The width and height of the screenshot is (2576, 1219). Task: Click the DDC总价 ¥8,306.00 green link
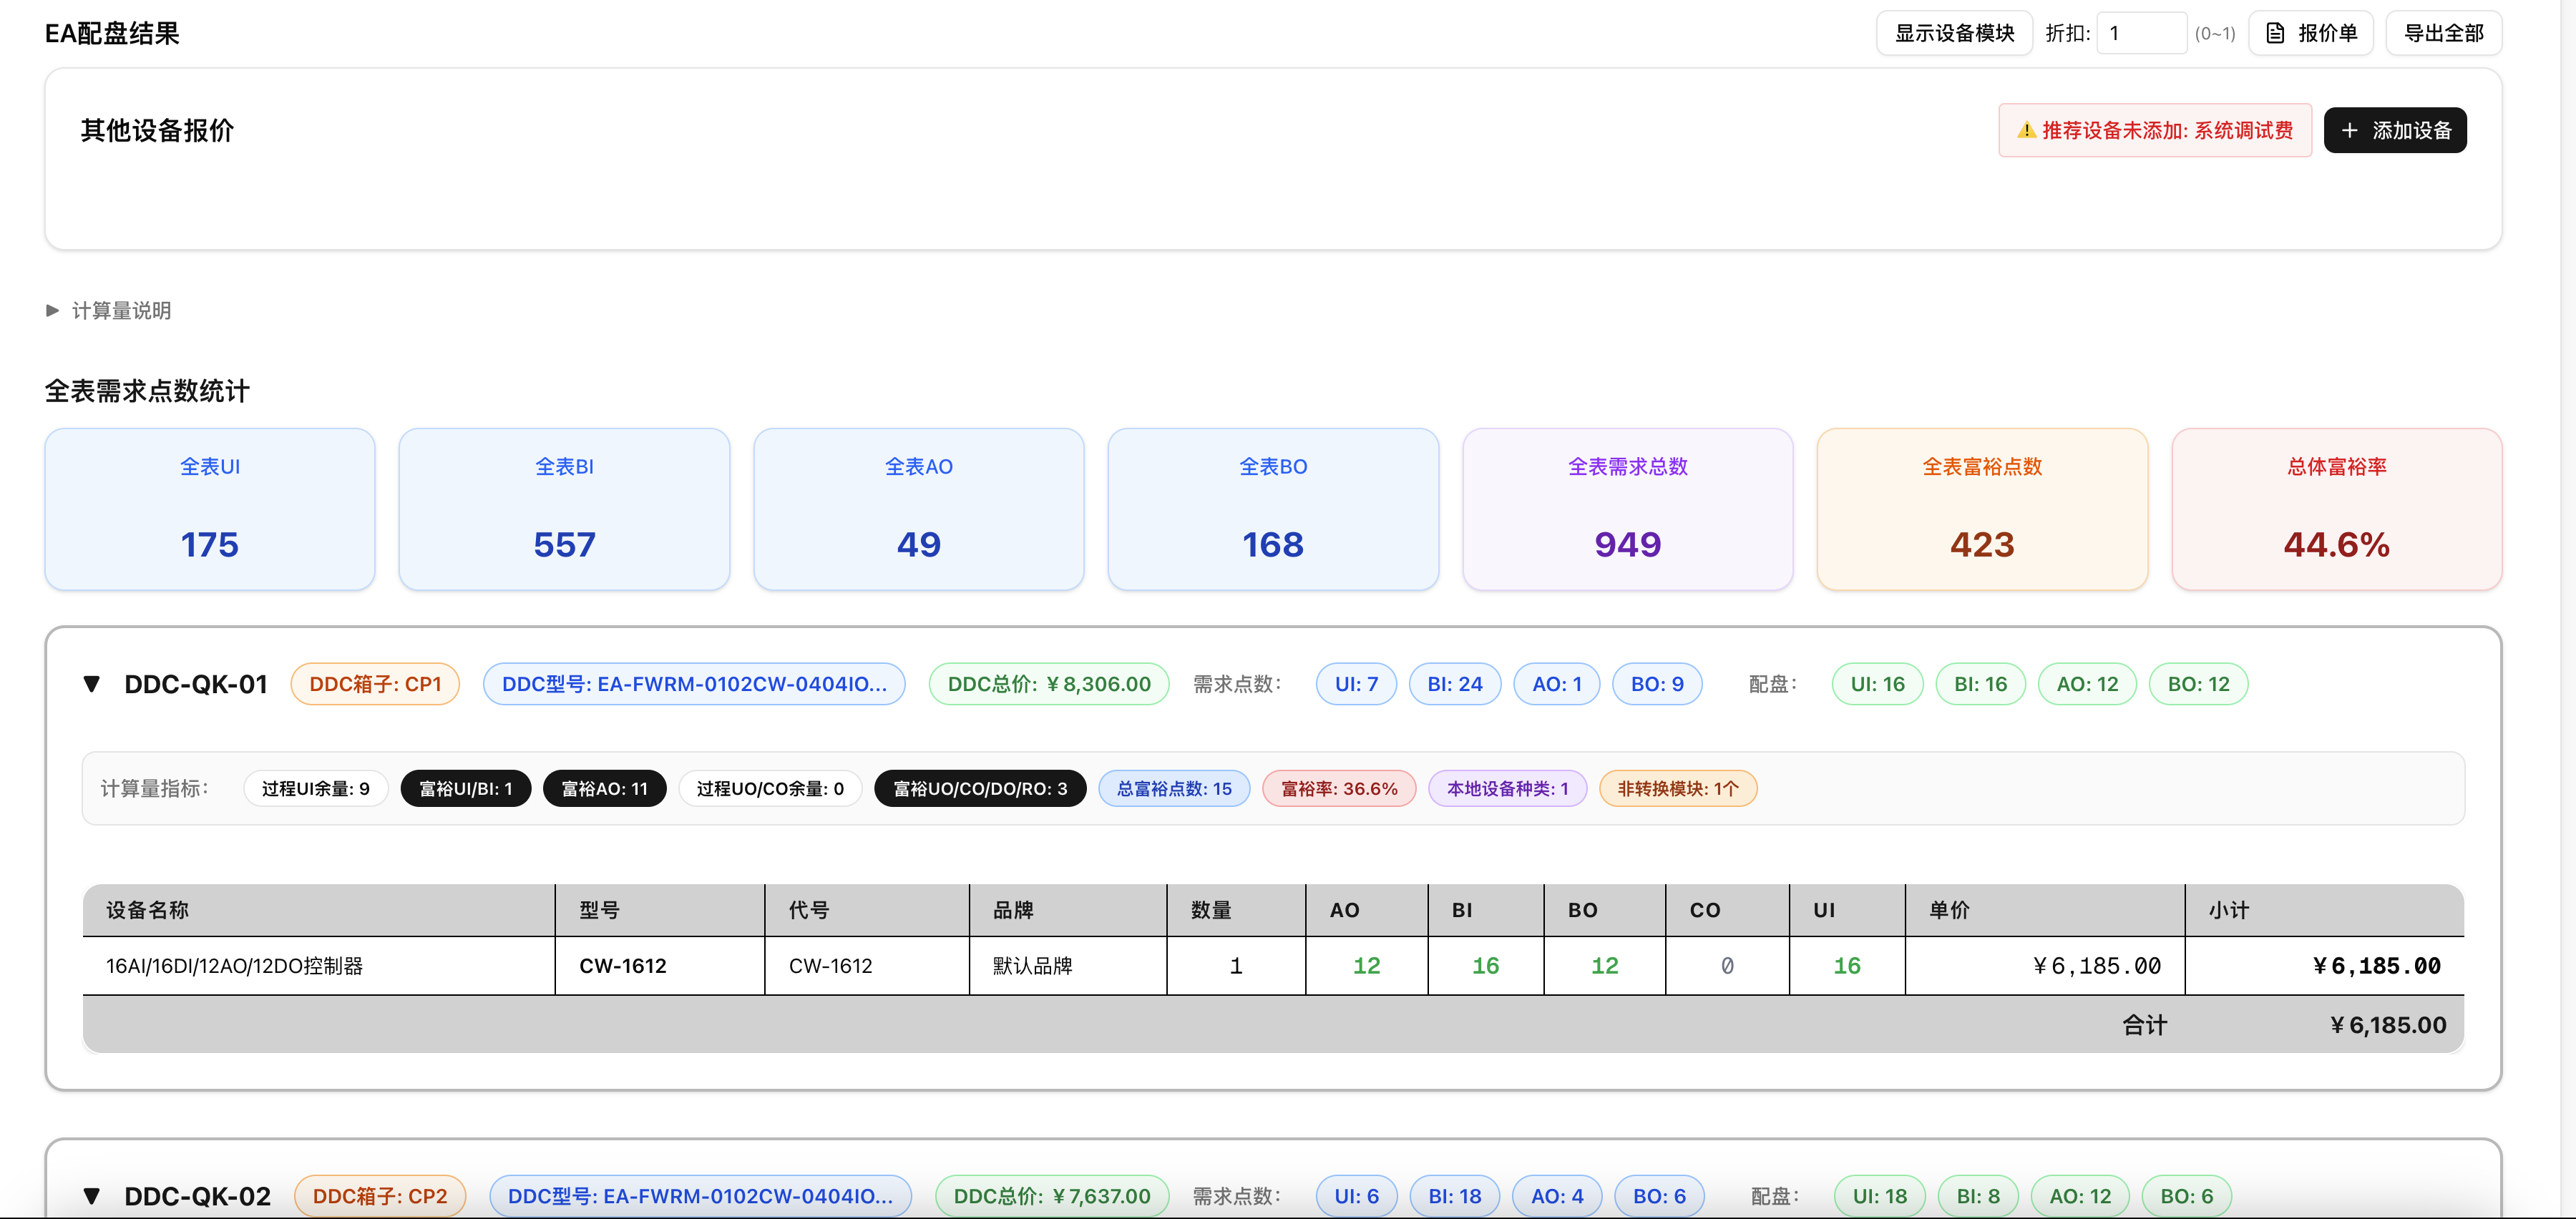(1048, 684)
